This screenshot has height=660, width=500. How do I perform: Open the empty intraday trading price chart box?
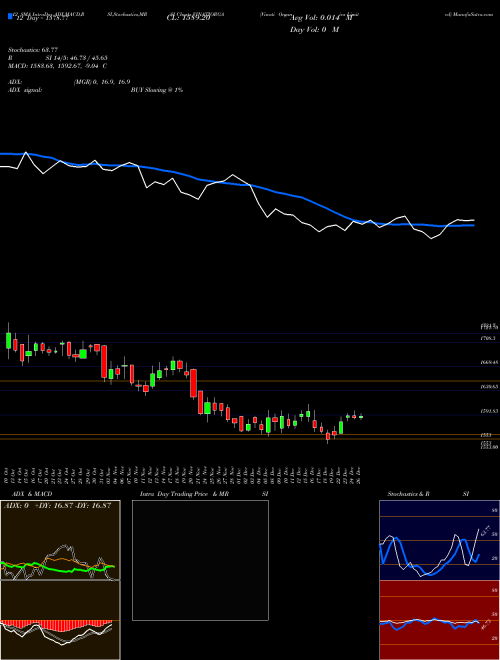(x=200, y=560)
